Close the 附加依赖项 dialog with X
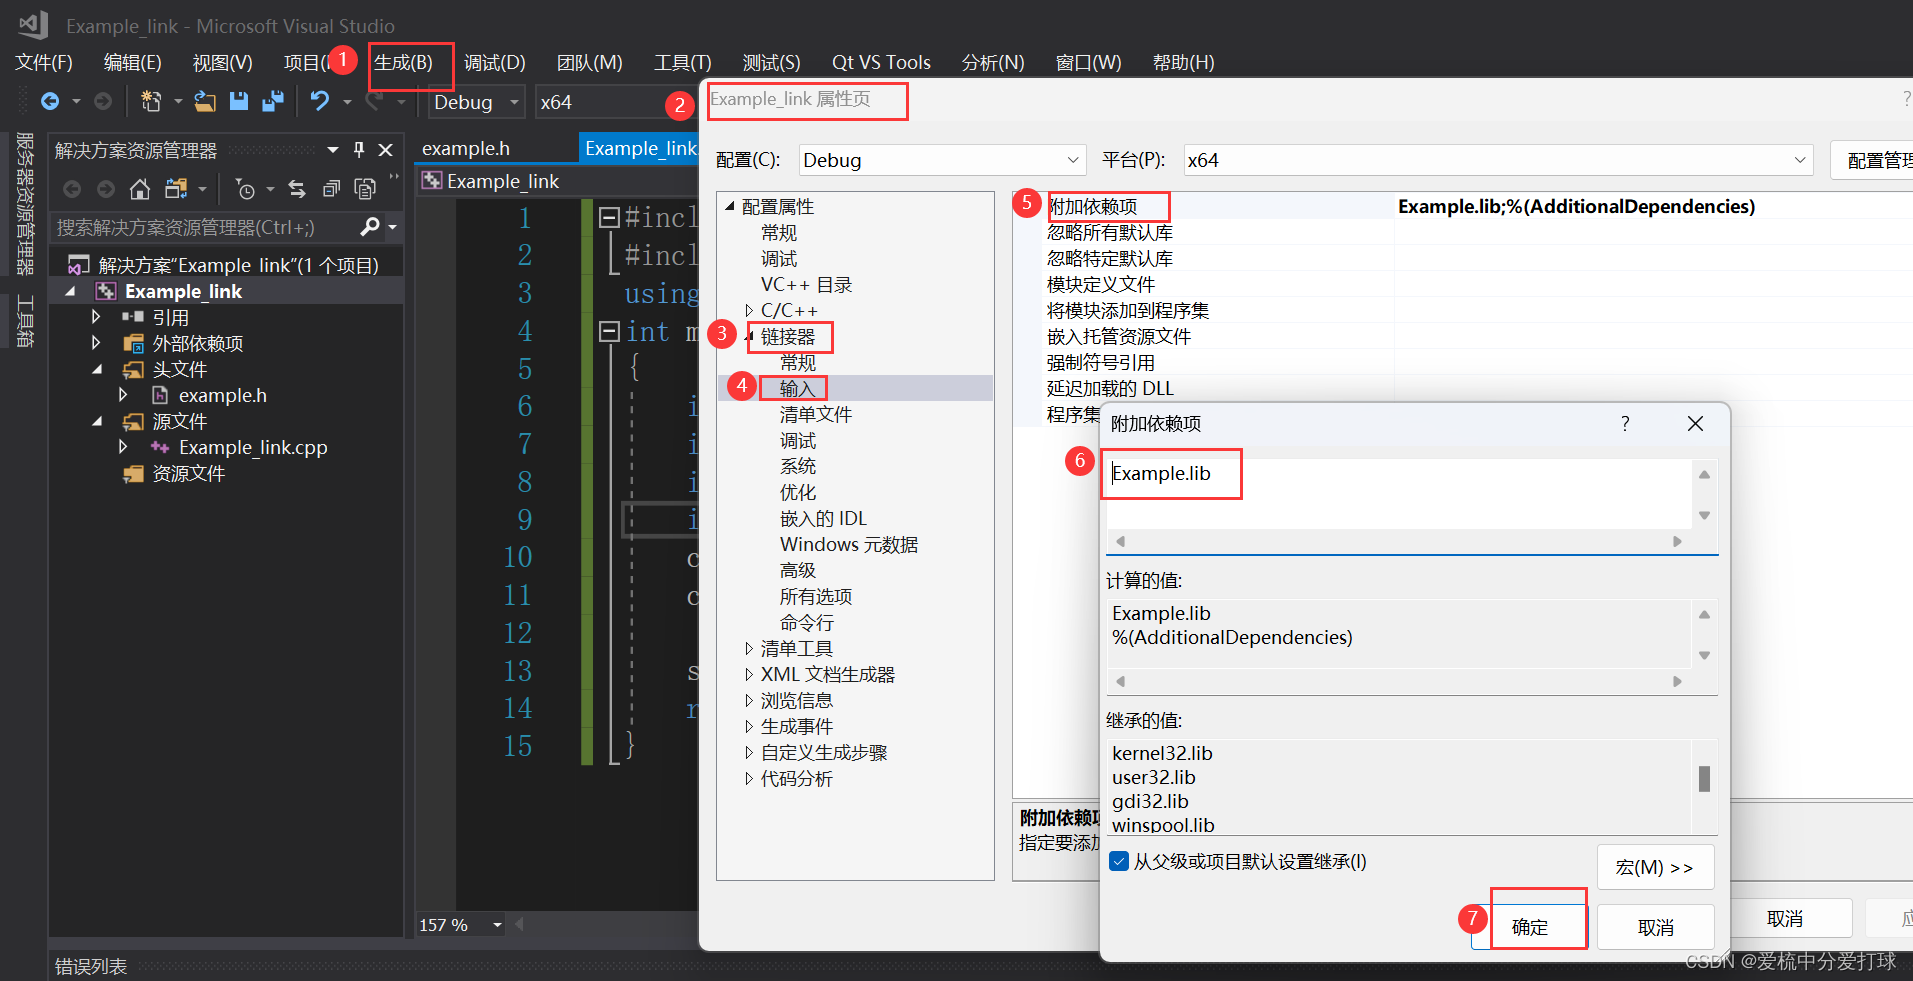1913x981 pixels. tap(1695, 424)
